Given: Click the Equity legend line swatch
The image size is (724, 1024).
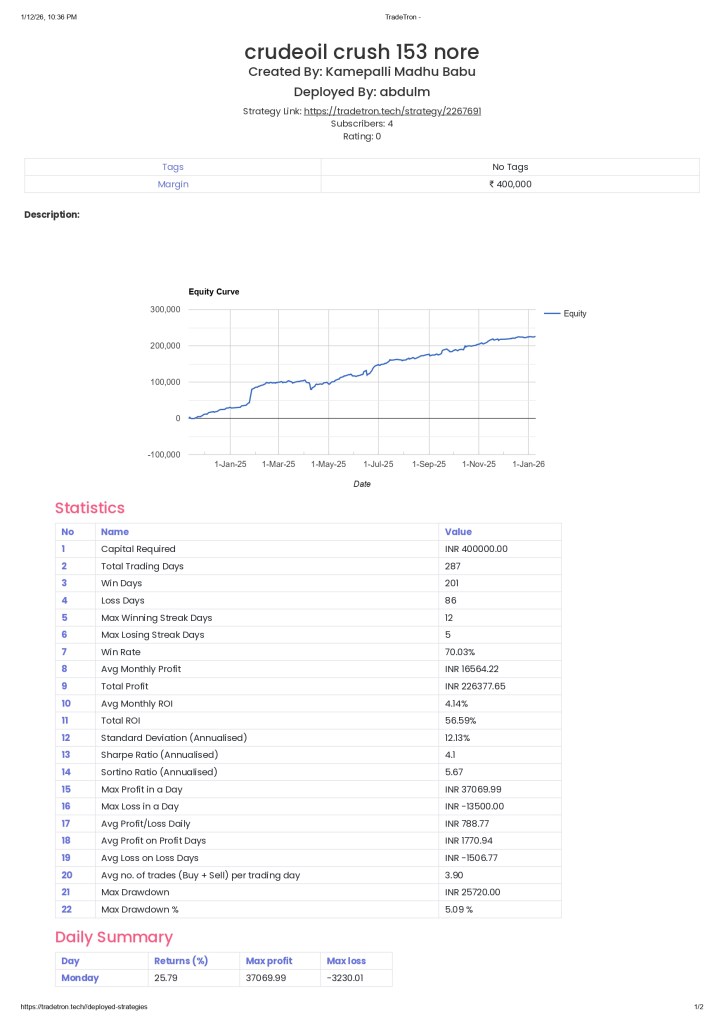Looking at the screenshot, I should (551, 314).
